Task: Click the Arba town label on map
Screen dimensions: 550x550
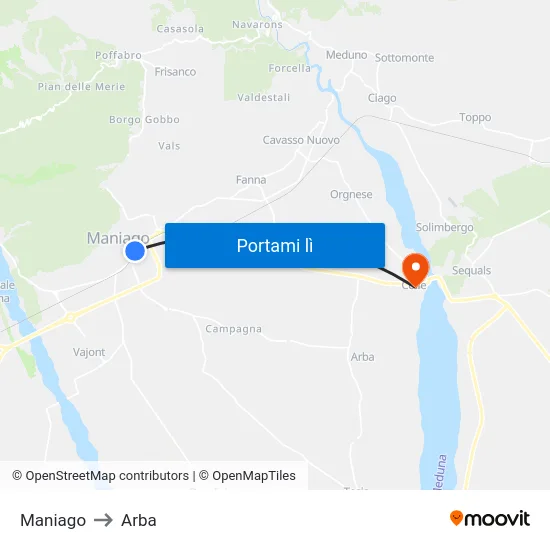Action: point(363,357)
